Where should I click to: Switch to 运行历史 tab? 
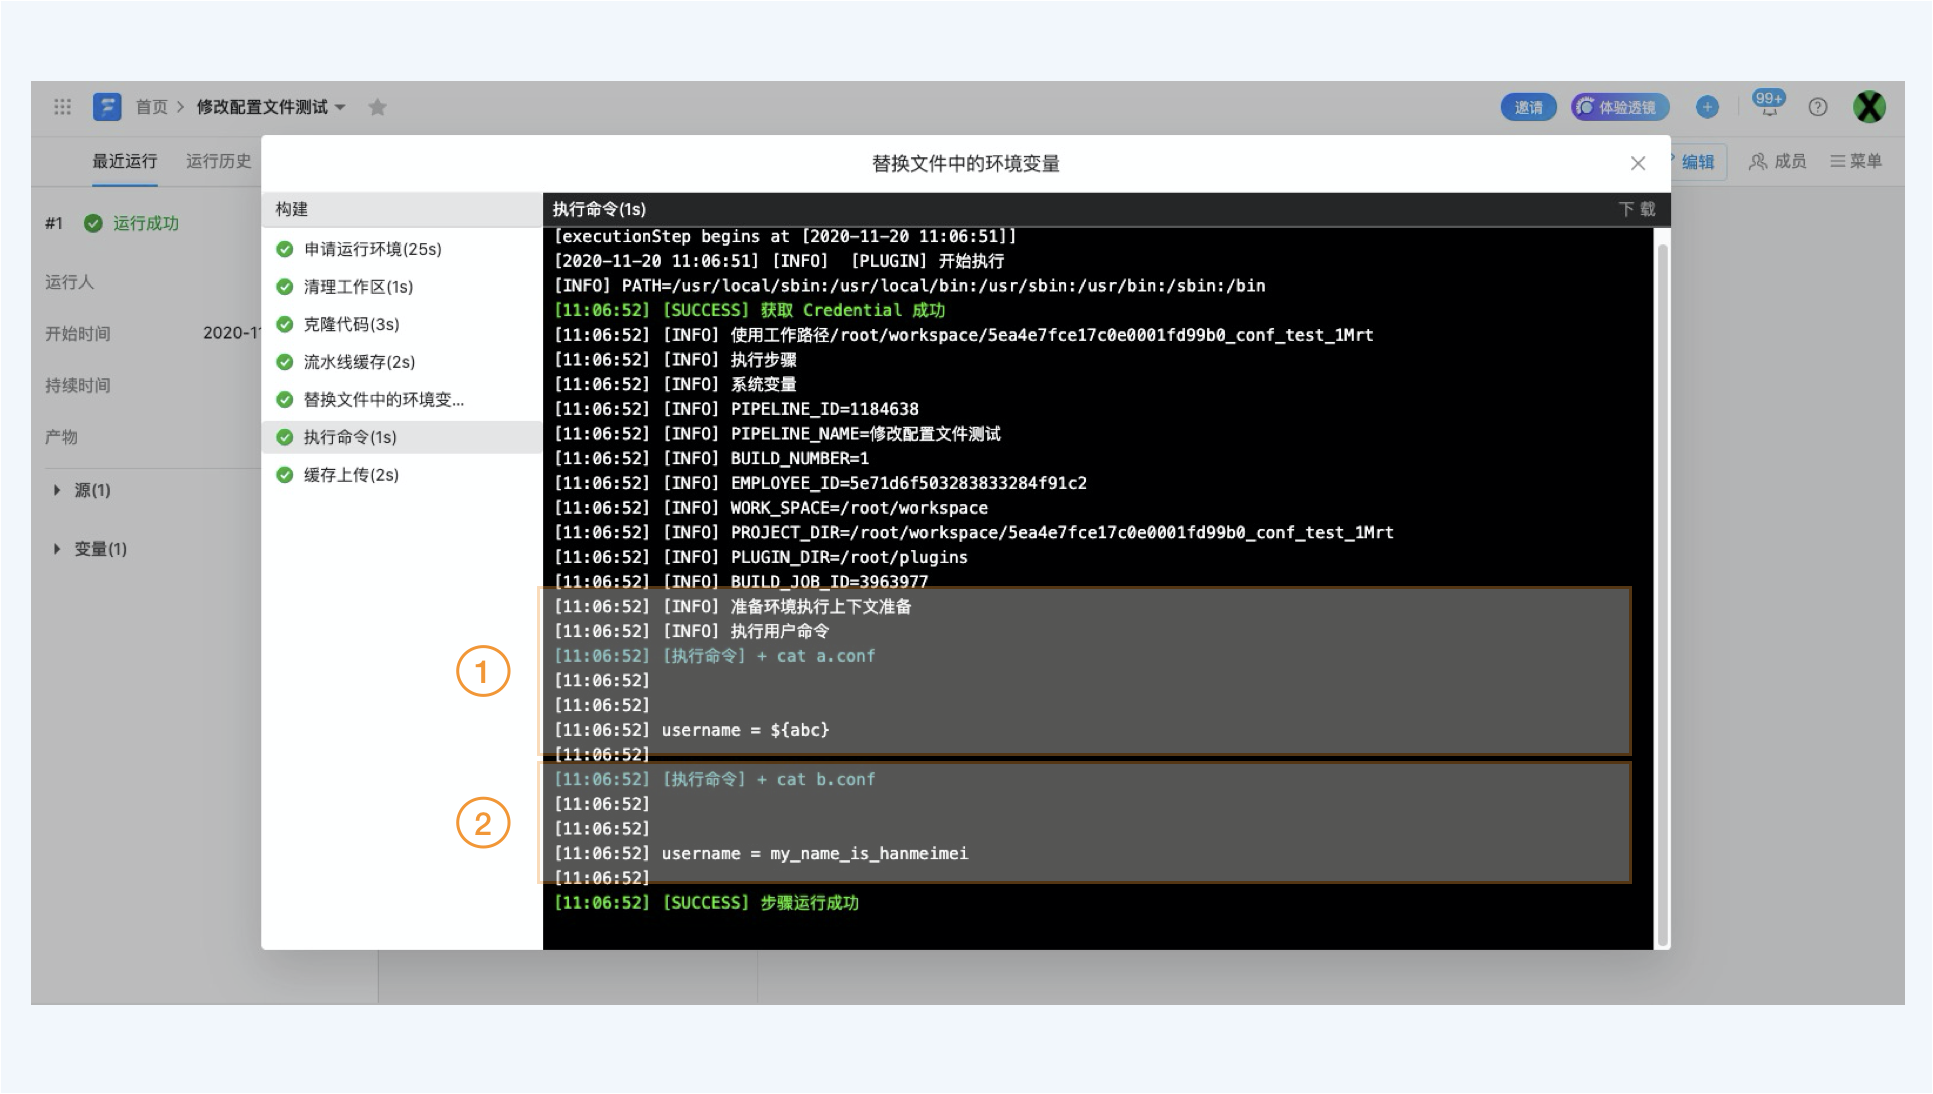coord(219,161)
